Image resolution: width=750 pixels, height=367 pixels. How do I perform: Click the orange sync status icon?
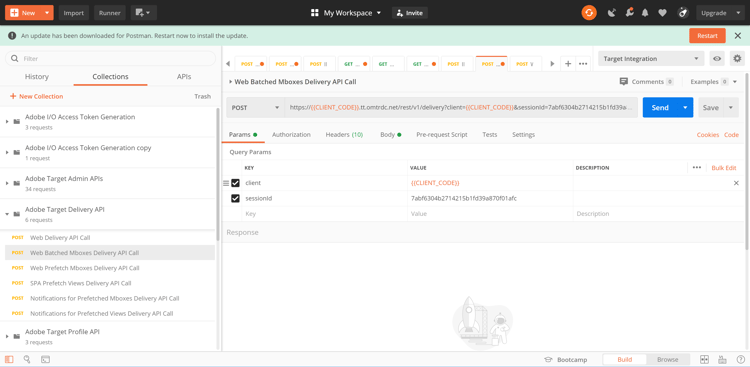tap(589, 13)
